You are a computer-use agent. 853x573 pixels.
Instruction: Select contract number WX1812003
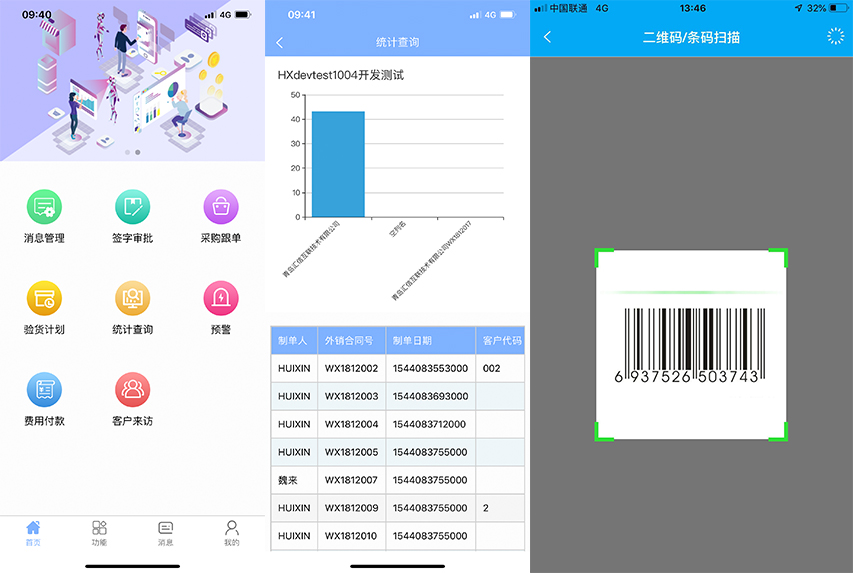coord(351,396)
